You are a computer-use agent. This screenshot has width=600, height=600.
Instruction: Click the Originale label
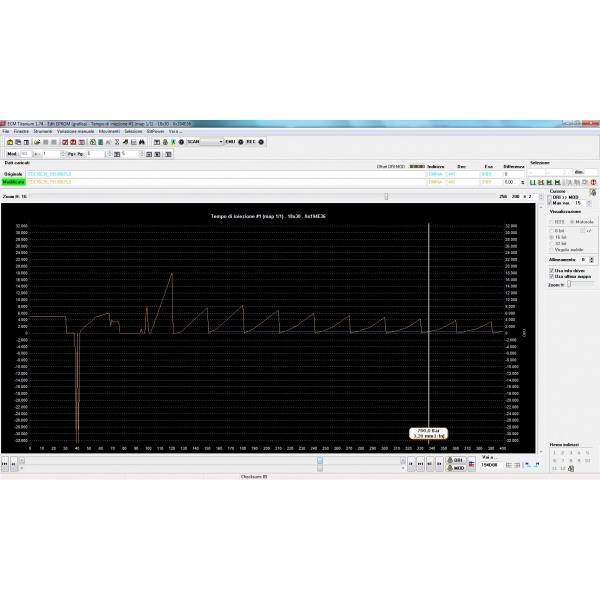pyautogui.click(x=13, y=174)
